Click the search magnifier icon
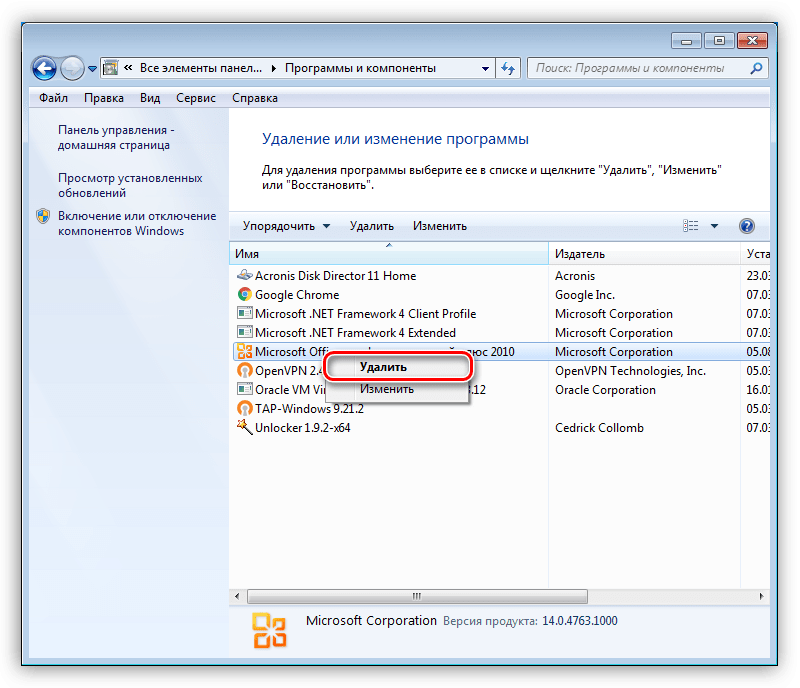 click(756, 68)
